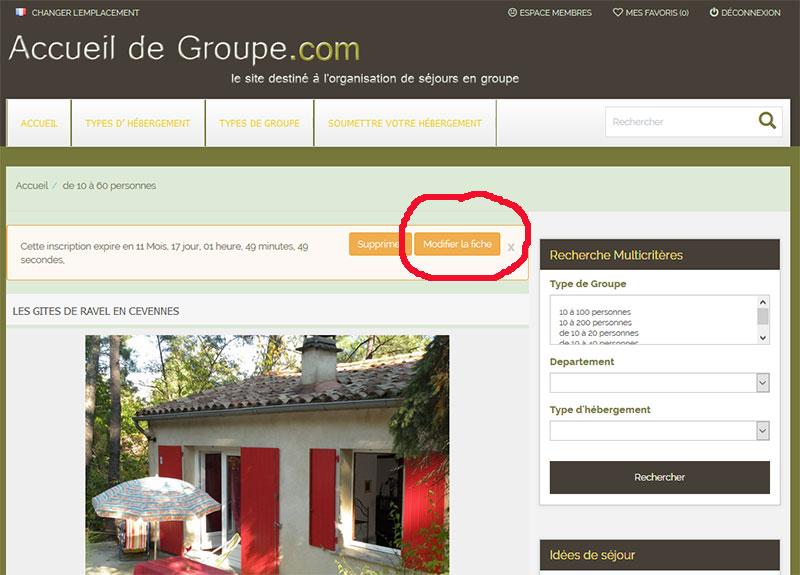This screenshot has height=575, width=800.
Task: Go to the Accueil menu tab
Action: 39,123
